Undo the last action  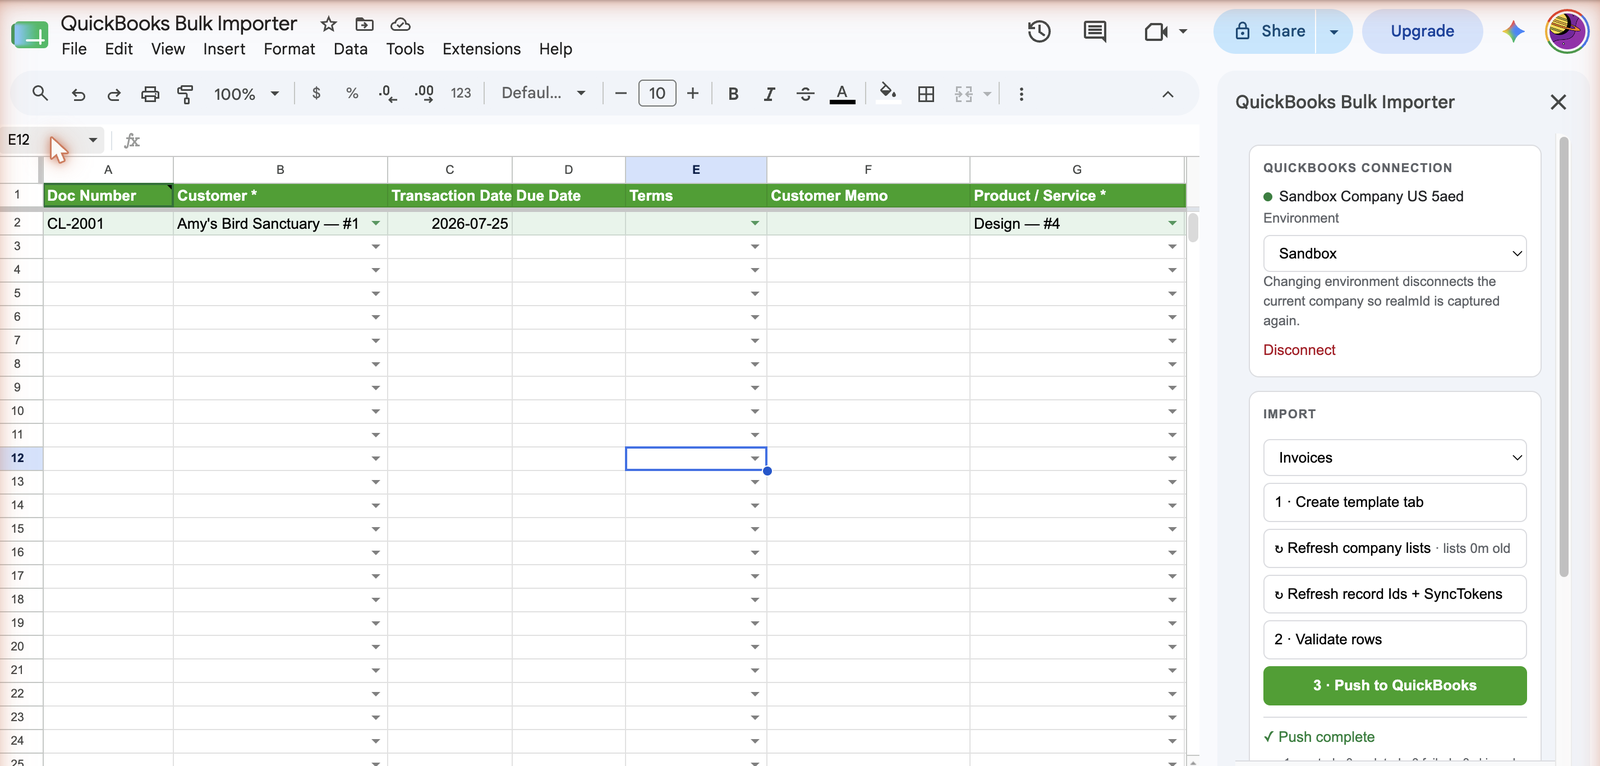click(x=78, y=94)
